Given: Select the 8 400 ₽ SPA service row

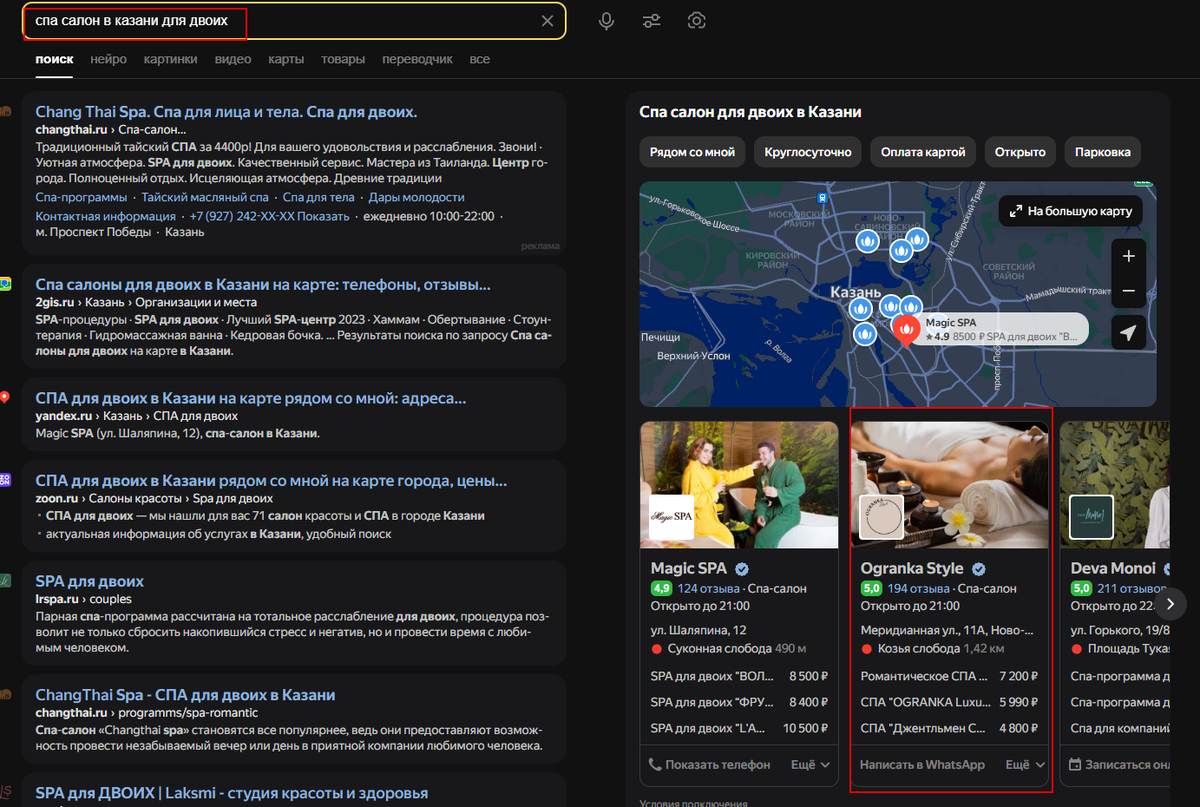Looking at the screenshot, I should pos(739,703).
